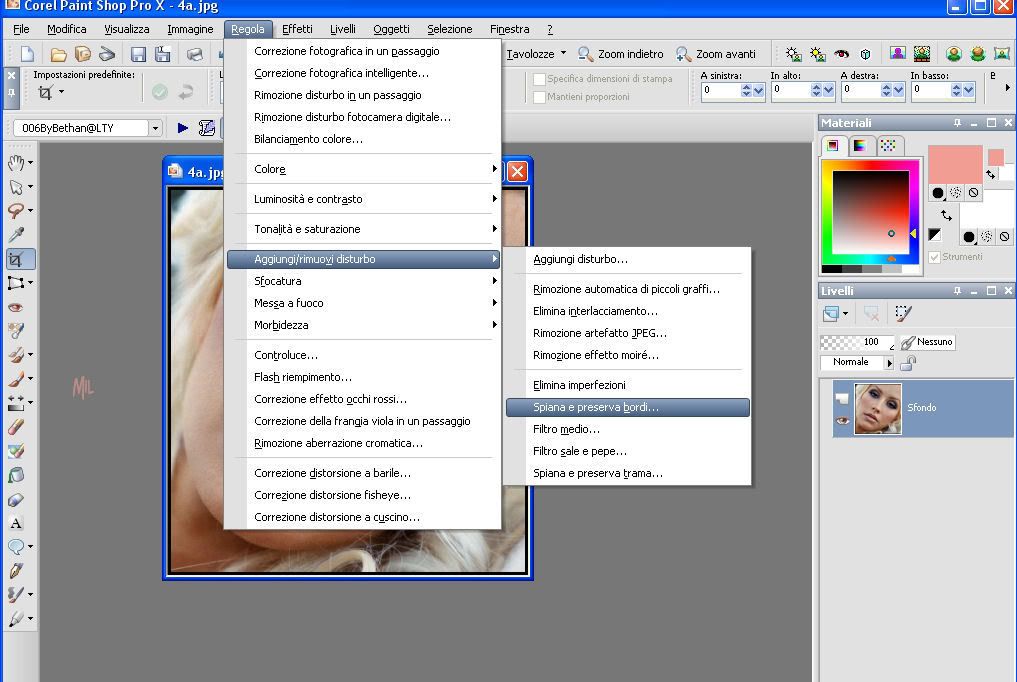The image size is (1017, 682).
Task: Click the layer lock transparency icon
Action: pyautogui.click(x=909, y=363)
